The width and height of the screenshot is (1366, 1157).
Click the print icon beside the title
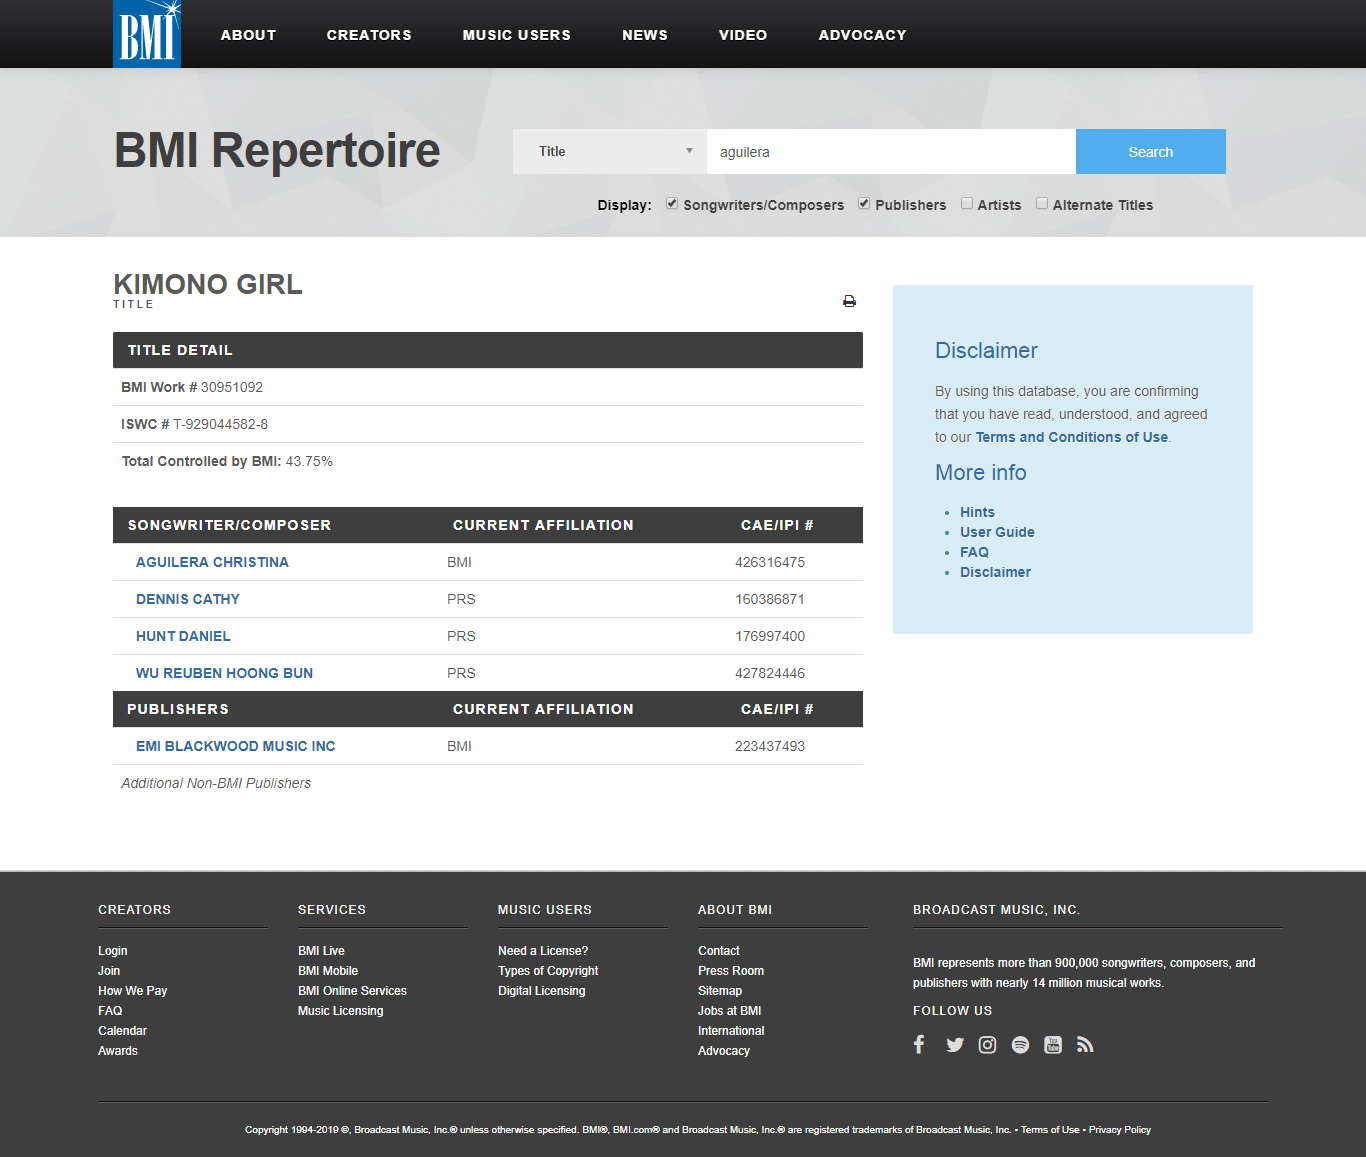coord(849,301)
